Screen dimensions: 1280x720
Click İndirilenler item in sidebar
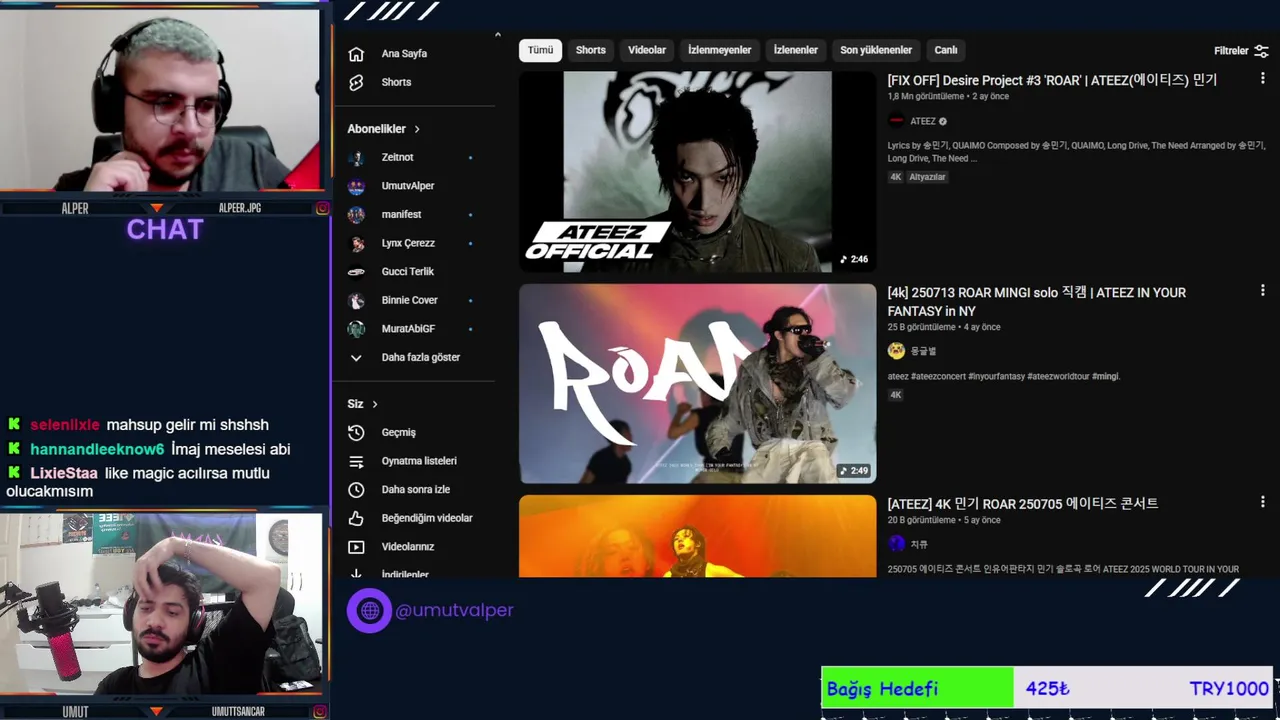click(x=404, y=574)
